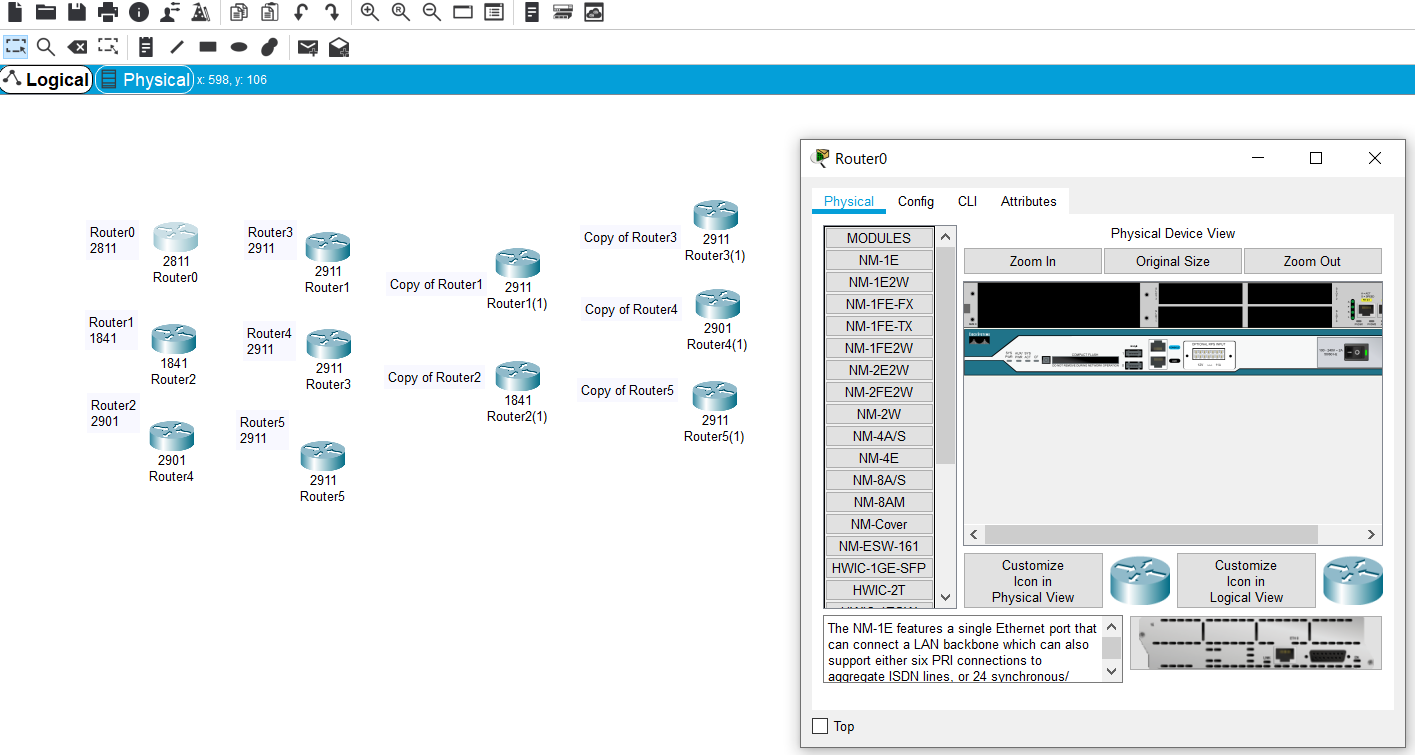1415x755 pixels.
Task: Select the HWIC-2T module
Action: (x=879, y=590)
